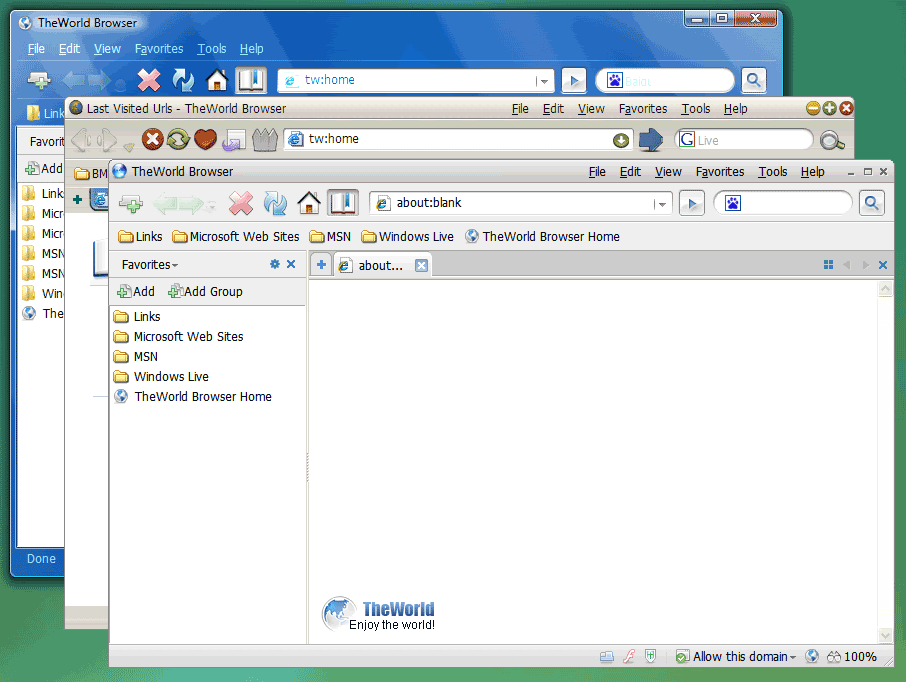Open the TheWorld Browser Home link on the favorites bar
906x682 pixels.
[x=550, y=237]
